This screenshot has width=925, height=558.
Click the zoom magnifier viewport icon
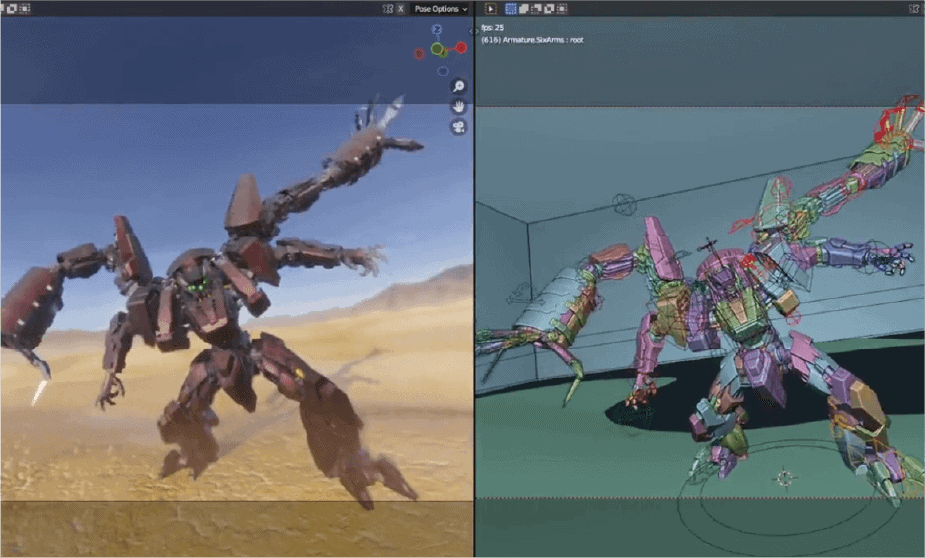(x=458, y=87)
